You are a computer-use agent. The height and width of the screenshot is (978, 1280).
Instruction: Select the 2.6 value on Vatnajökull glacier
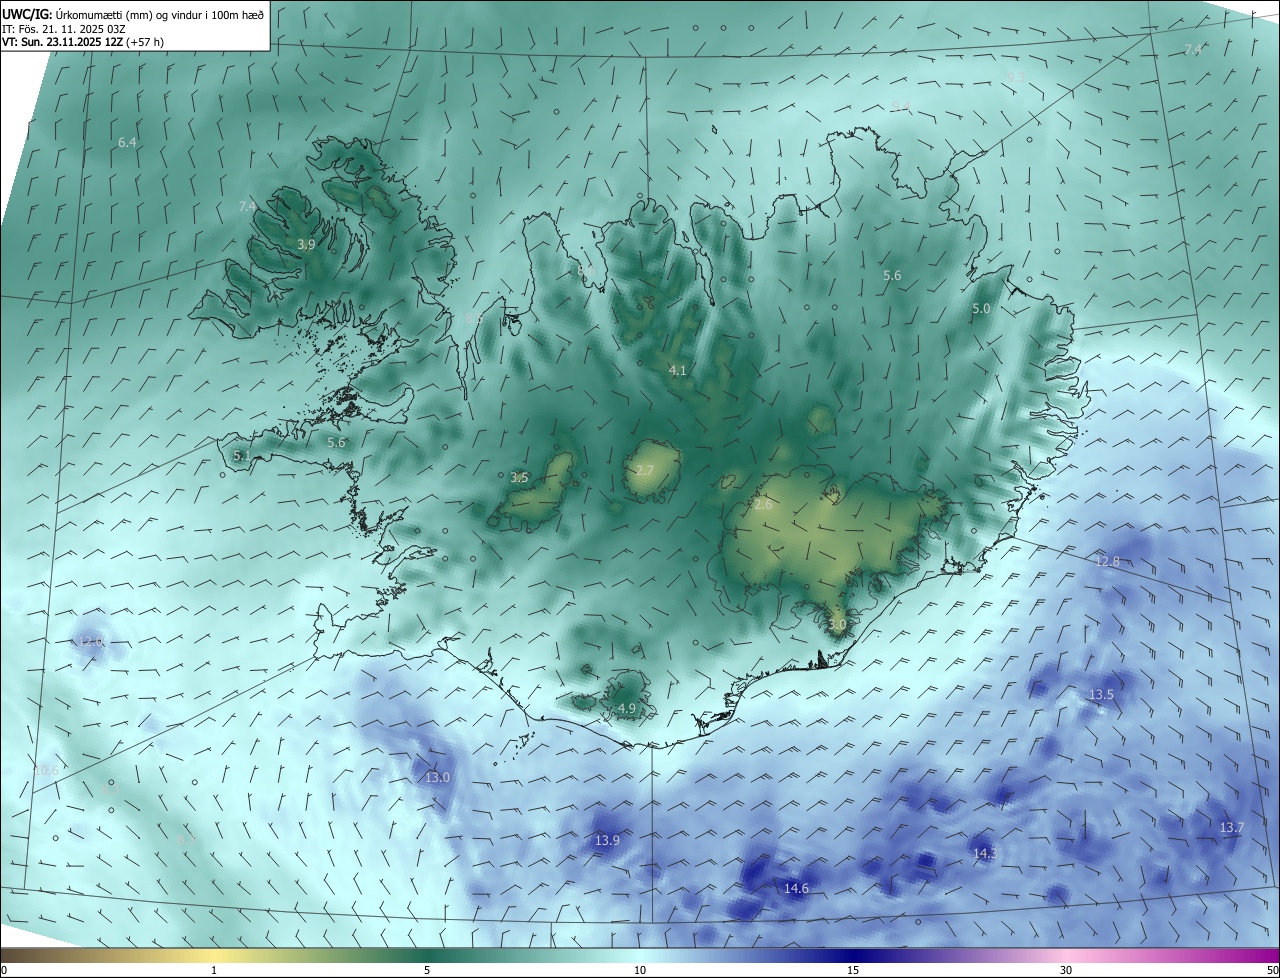coord(763,505)
